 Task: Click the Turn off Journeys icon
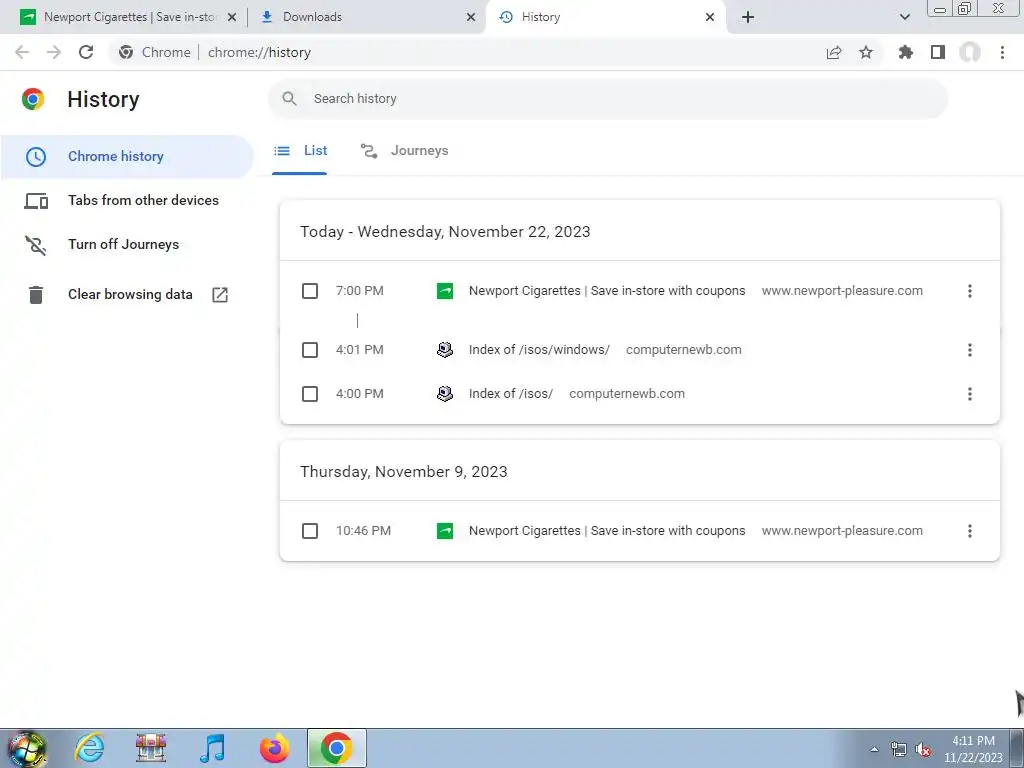click(36, 245)
